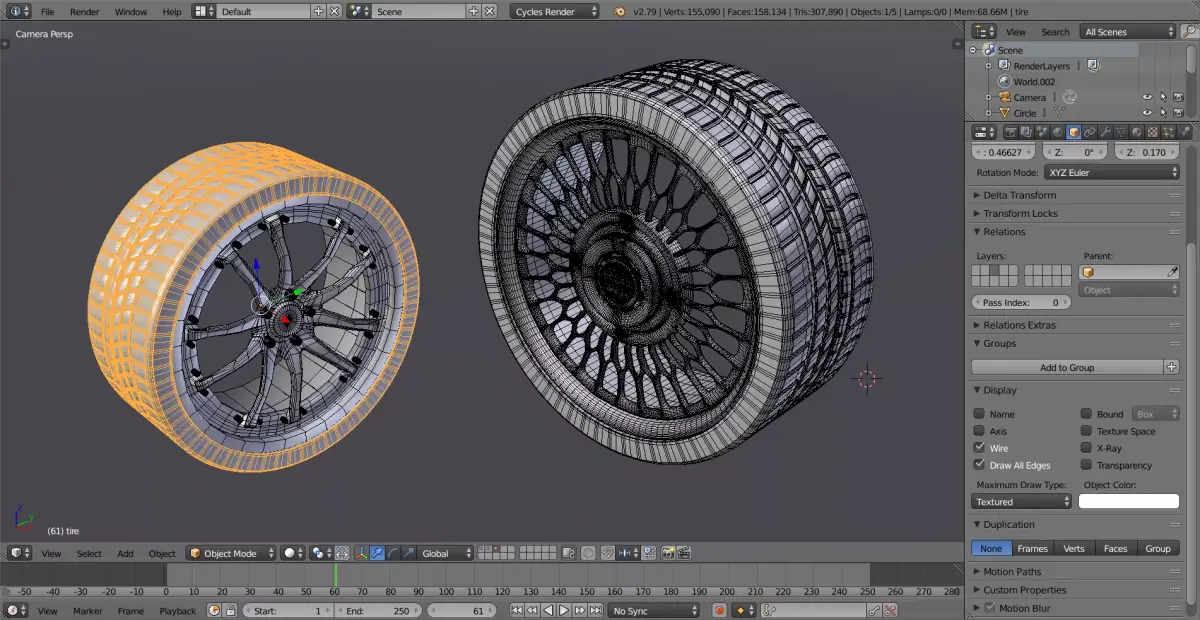Jump to the last frame of the timeline
This screenshot has height=620, width=1200.
pyautogui.click(x=596, y=610)
